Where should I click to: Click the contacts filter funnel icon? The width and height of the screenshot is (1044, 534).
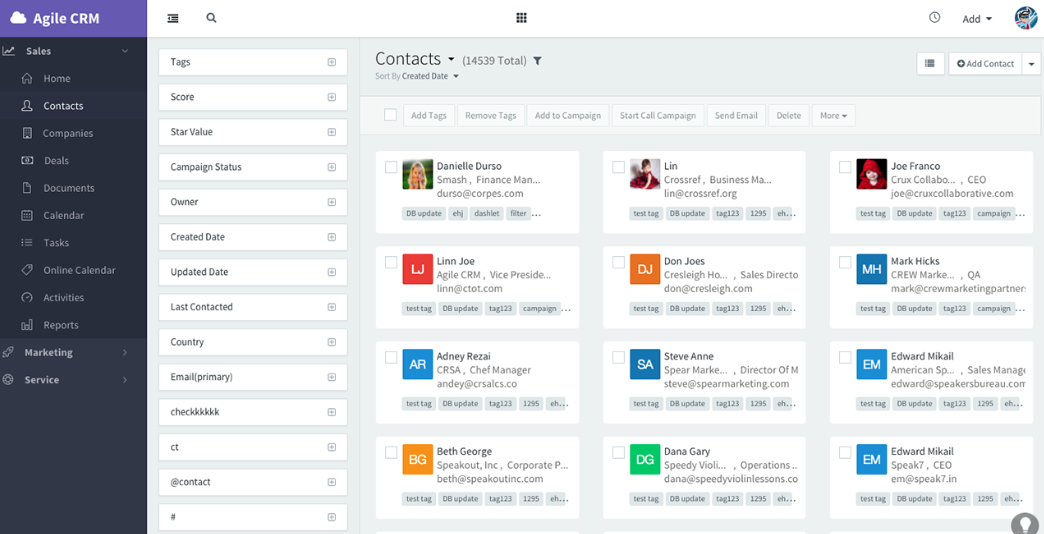coord(538,61)
